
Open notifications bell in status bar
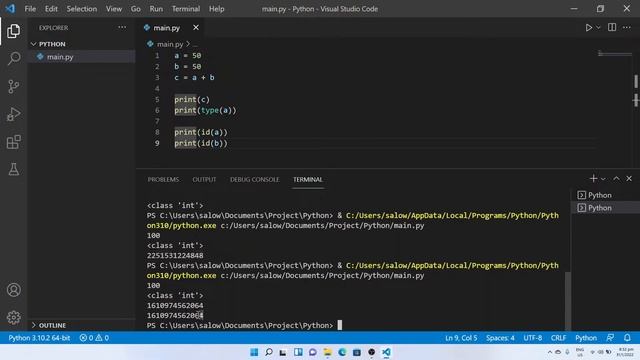tap(627, 338)
